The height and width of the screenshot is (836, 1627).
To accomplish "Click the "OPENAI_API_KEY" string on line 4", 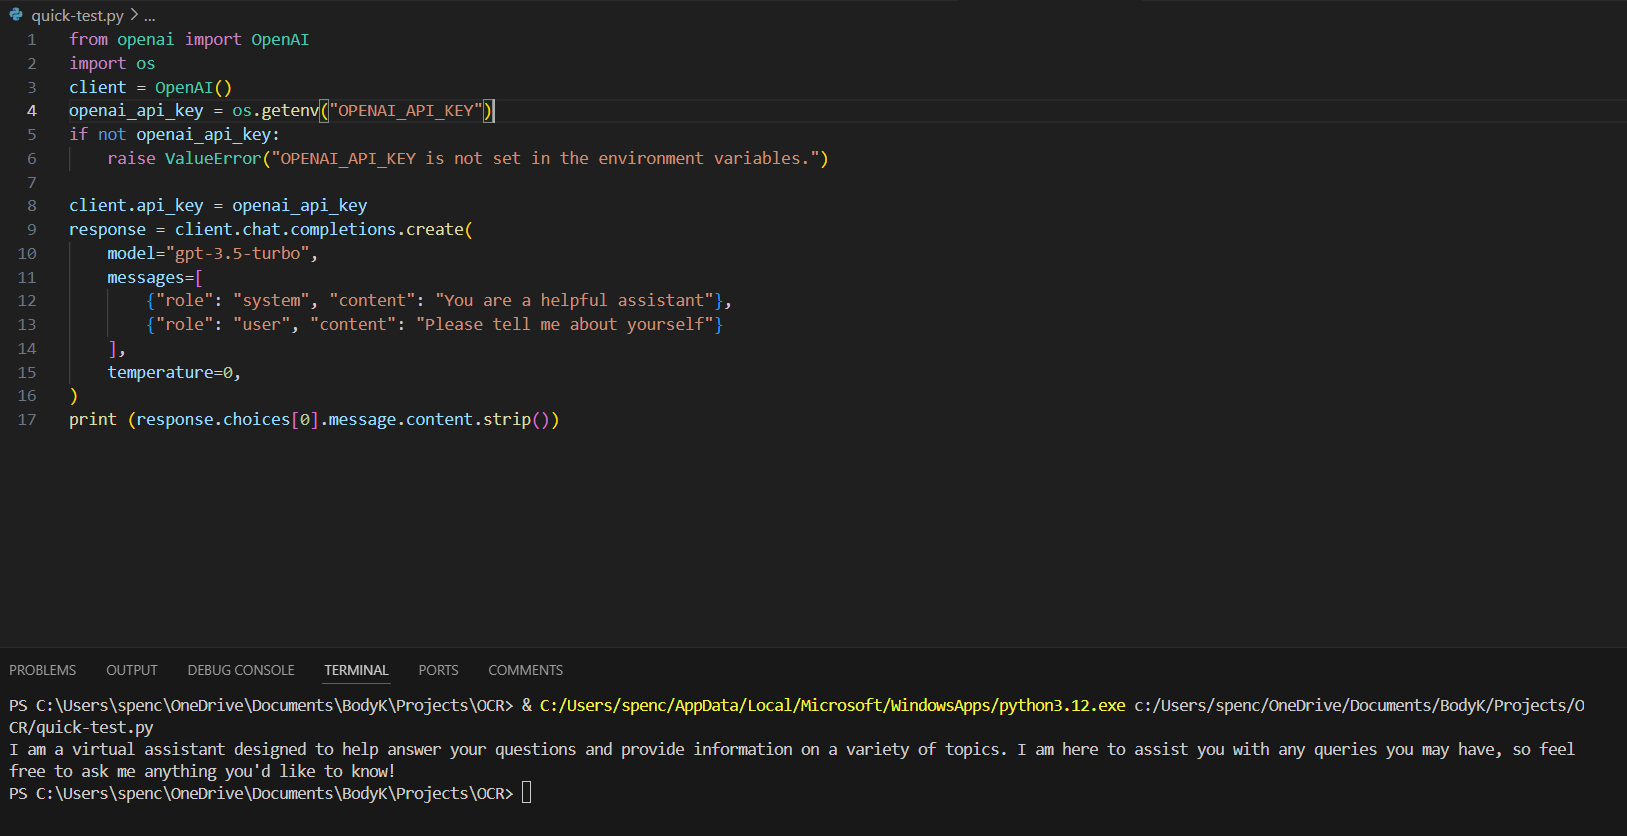I will point(406,111).
